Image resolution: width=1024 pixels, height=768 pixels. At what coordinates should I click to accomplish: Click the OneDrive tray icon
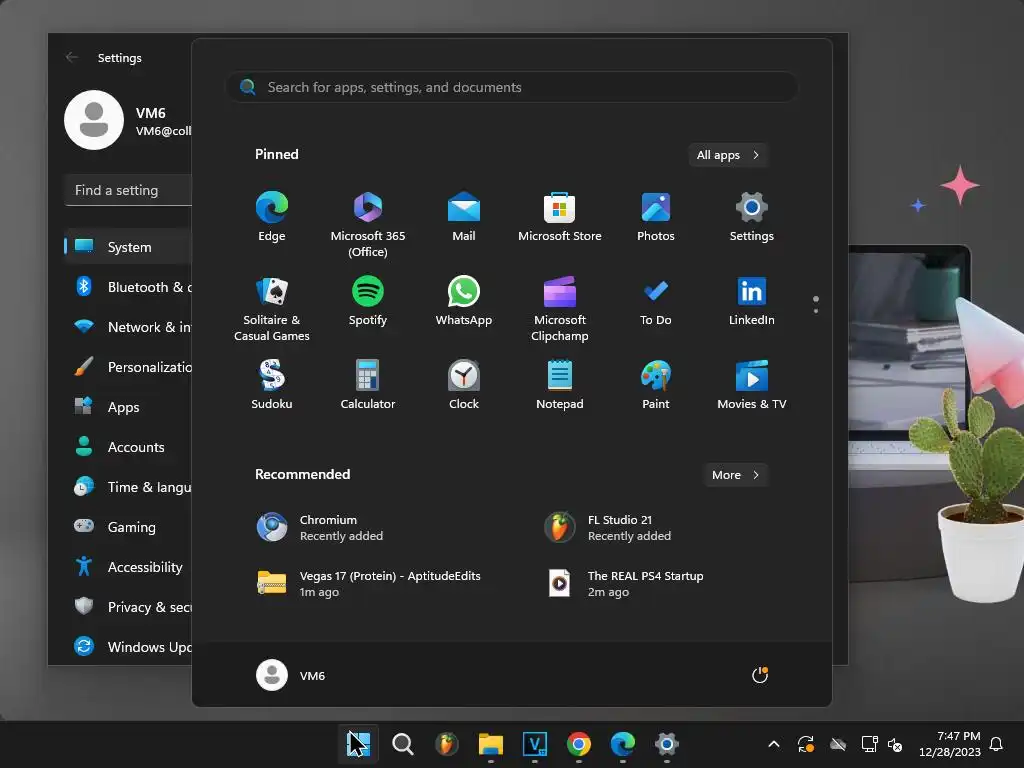coord(838,744)
